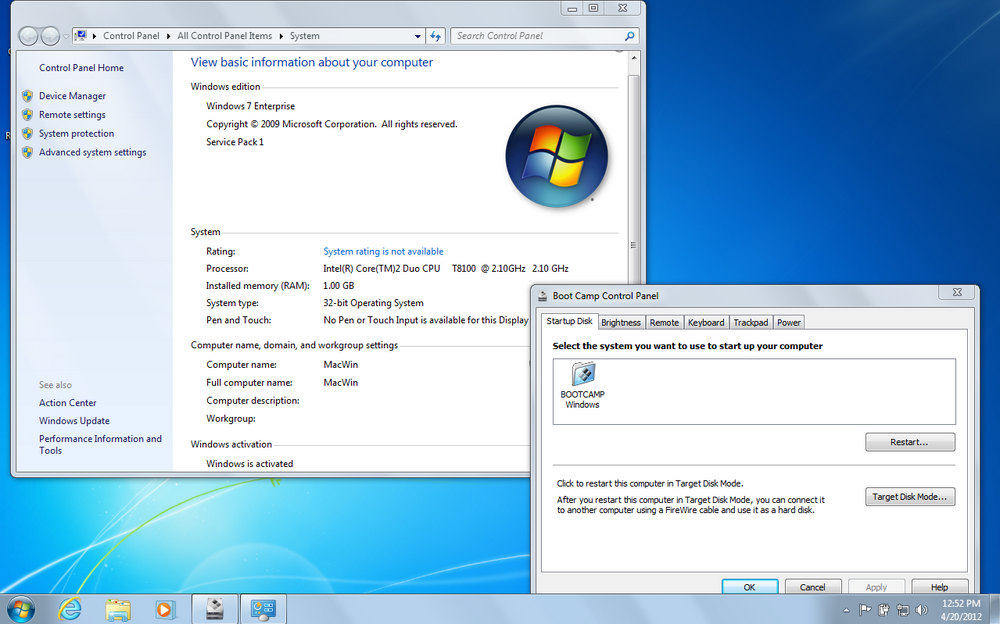
Task: Select All Control Panel Items breadcrumb
Action: 224,36
